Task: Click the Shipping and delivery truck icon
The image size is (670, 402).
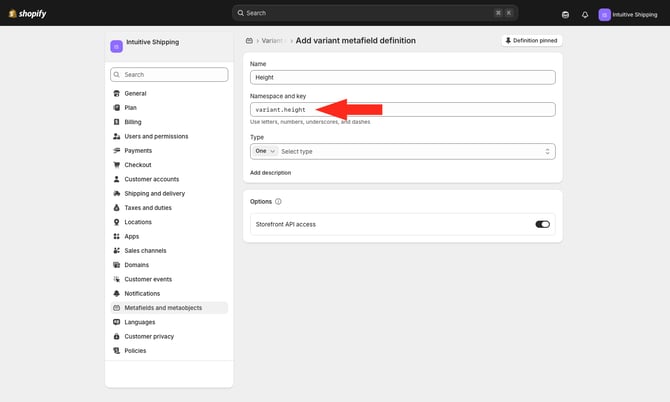Action: point(116,194)
